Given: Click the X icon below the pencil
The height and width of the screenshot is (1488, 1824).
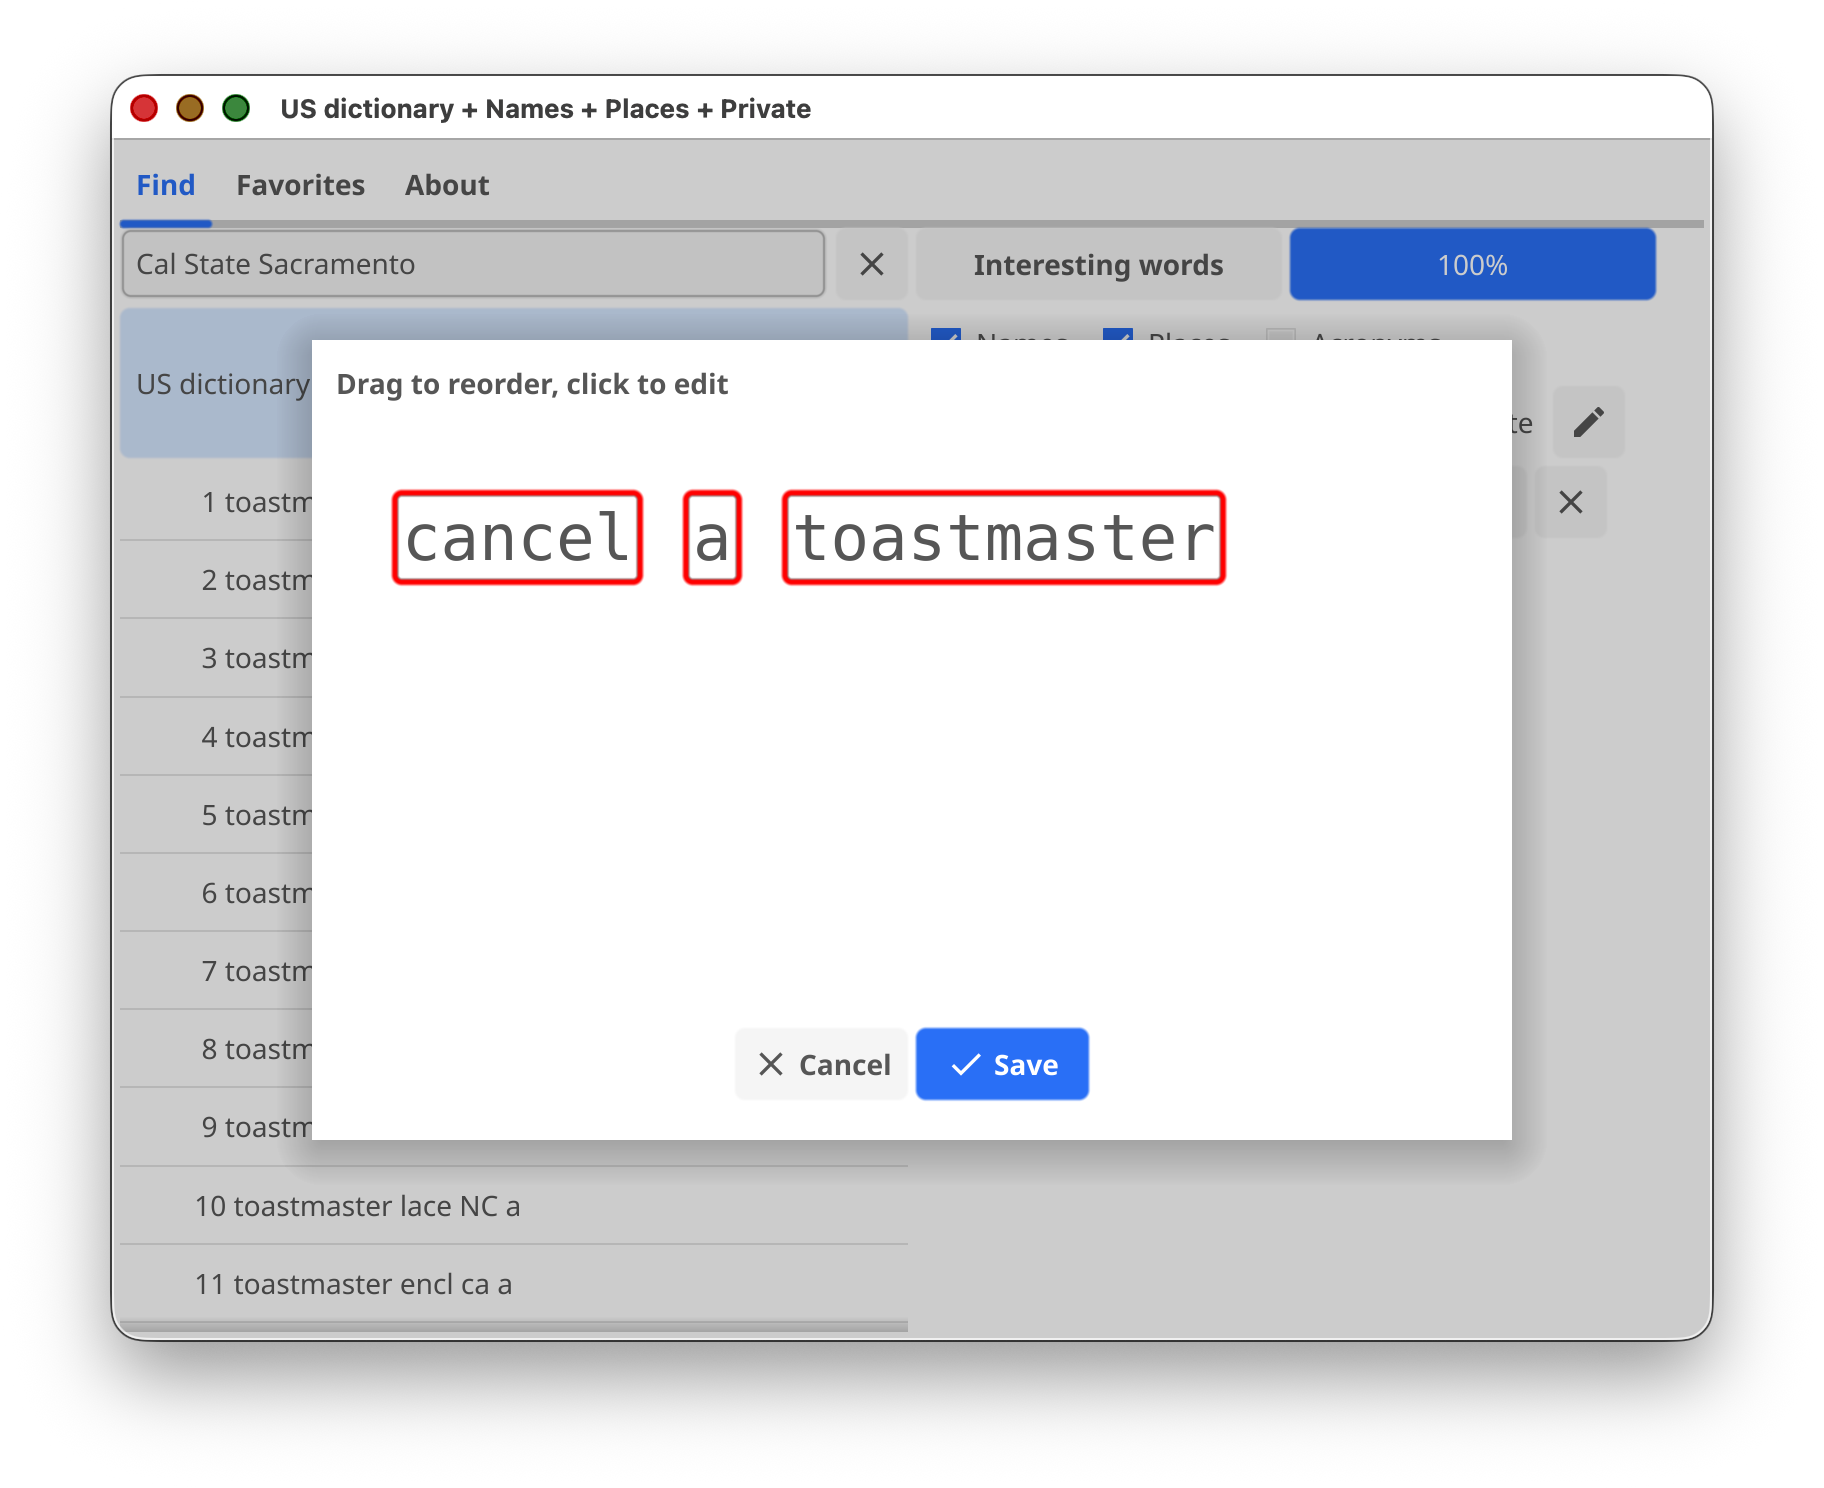Looking at the screenshot, I should pos(1570,502).
